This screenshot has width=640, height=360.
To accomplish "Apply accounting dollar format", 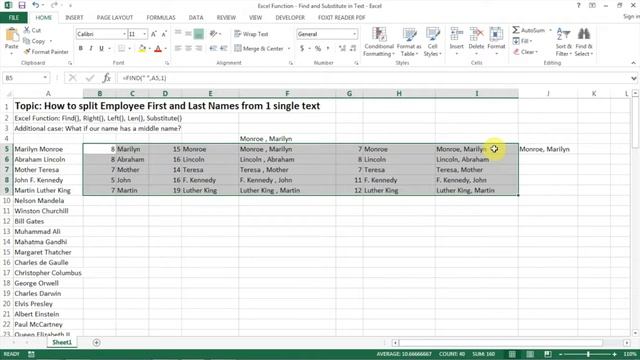I will [302, 49].
